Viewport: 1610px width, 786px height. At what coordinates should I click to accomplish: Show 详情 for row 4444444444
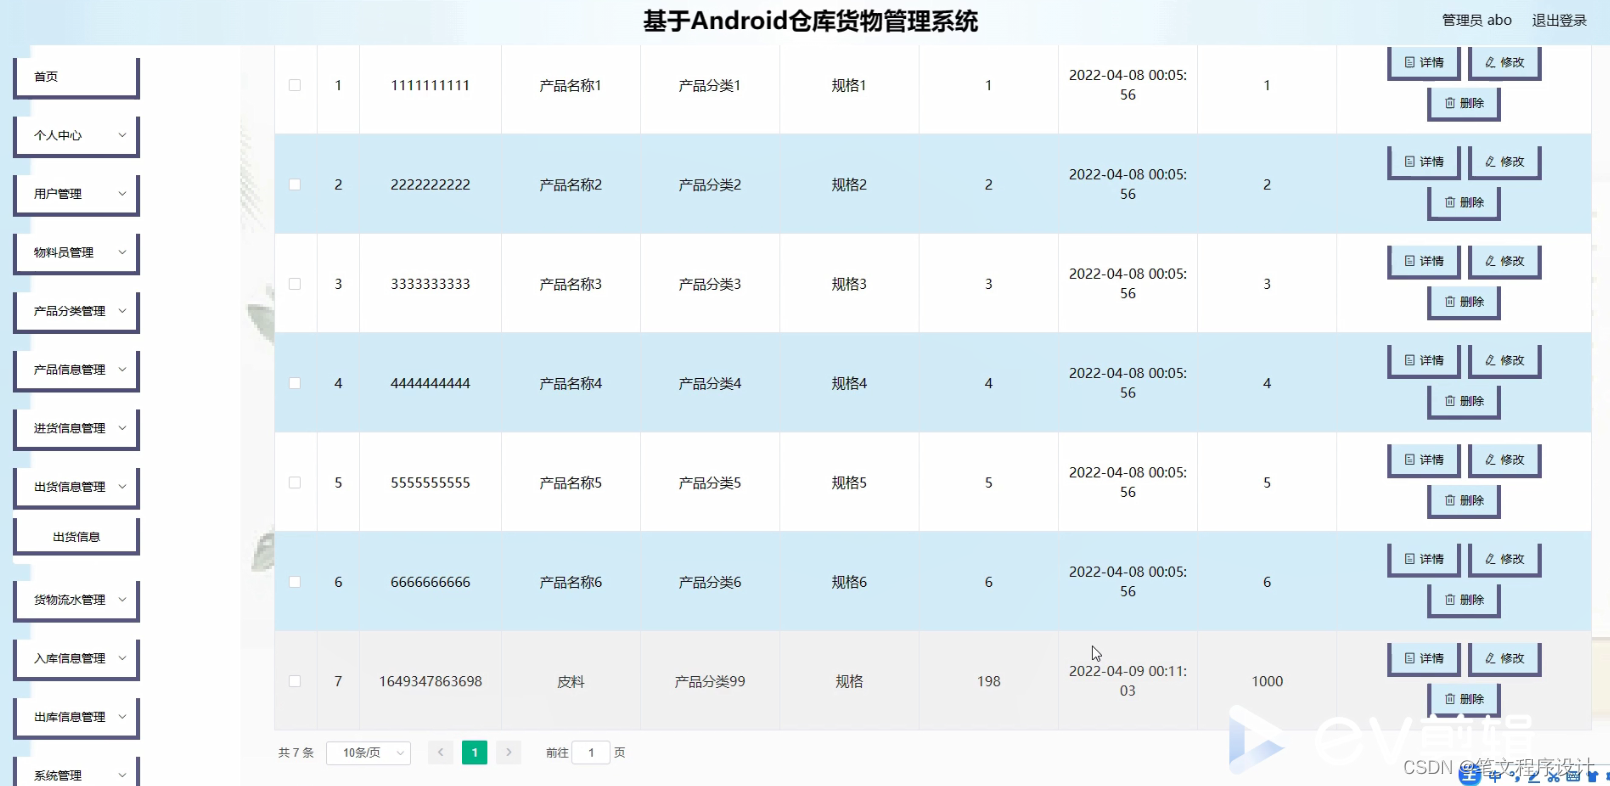pos(1424,360)
